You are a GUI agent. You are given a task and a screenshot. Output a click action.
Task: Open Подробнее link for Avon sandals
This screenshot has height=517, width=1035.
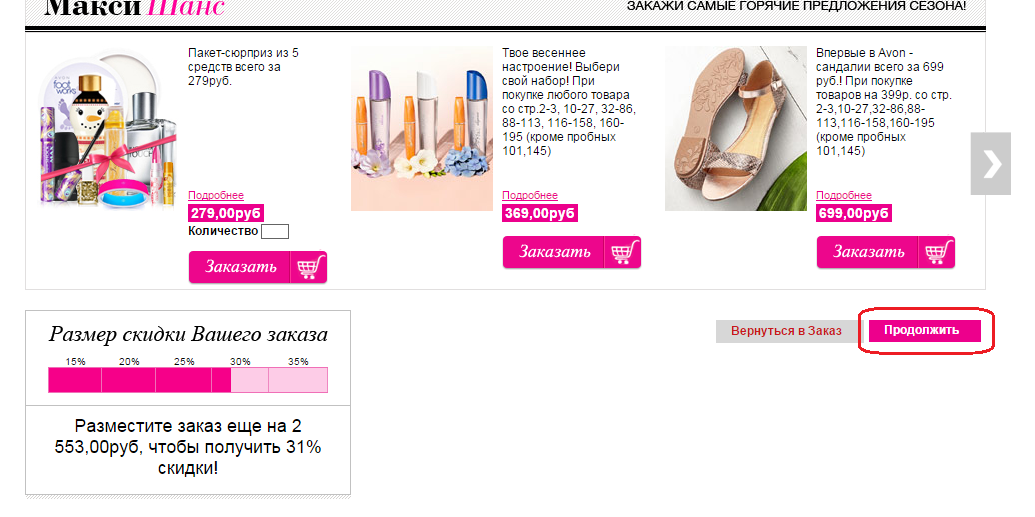[844, 195]
